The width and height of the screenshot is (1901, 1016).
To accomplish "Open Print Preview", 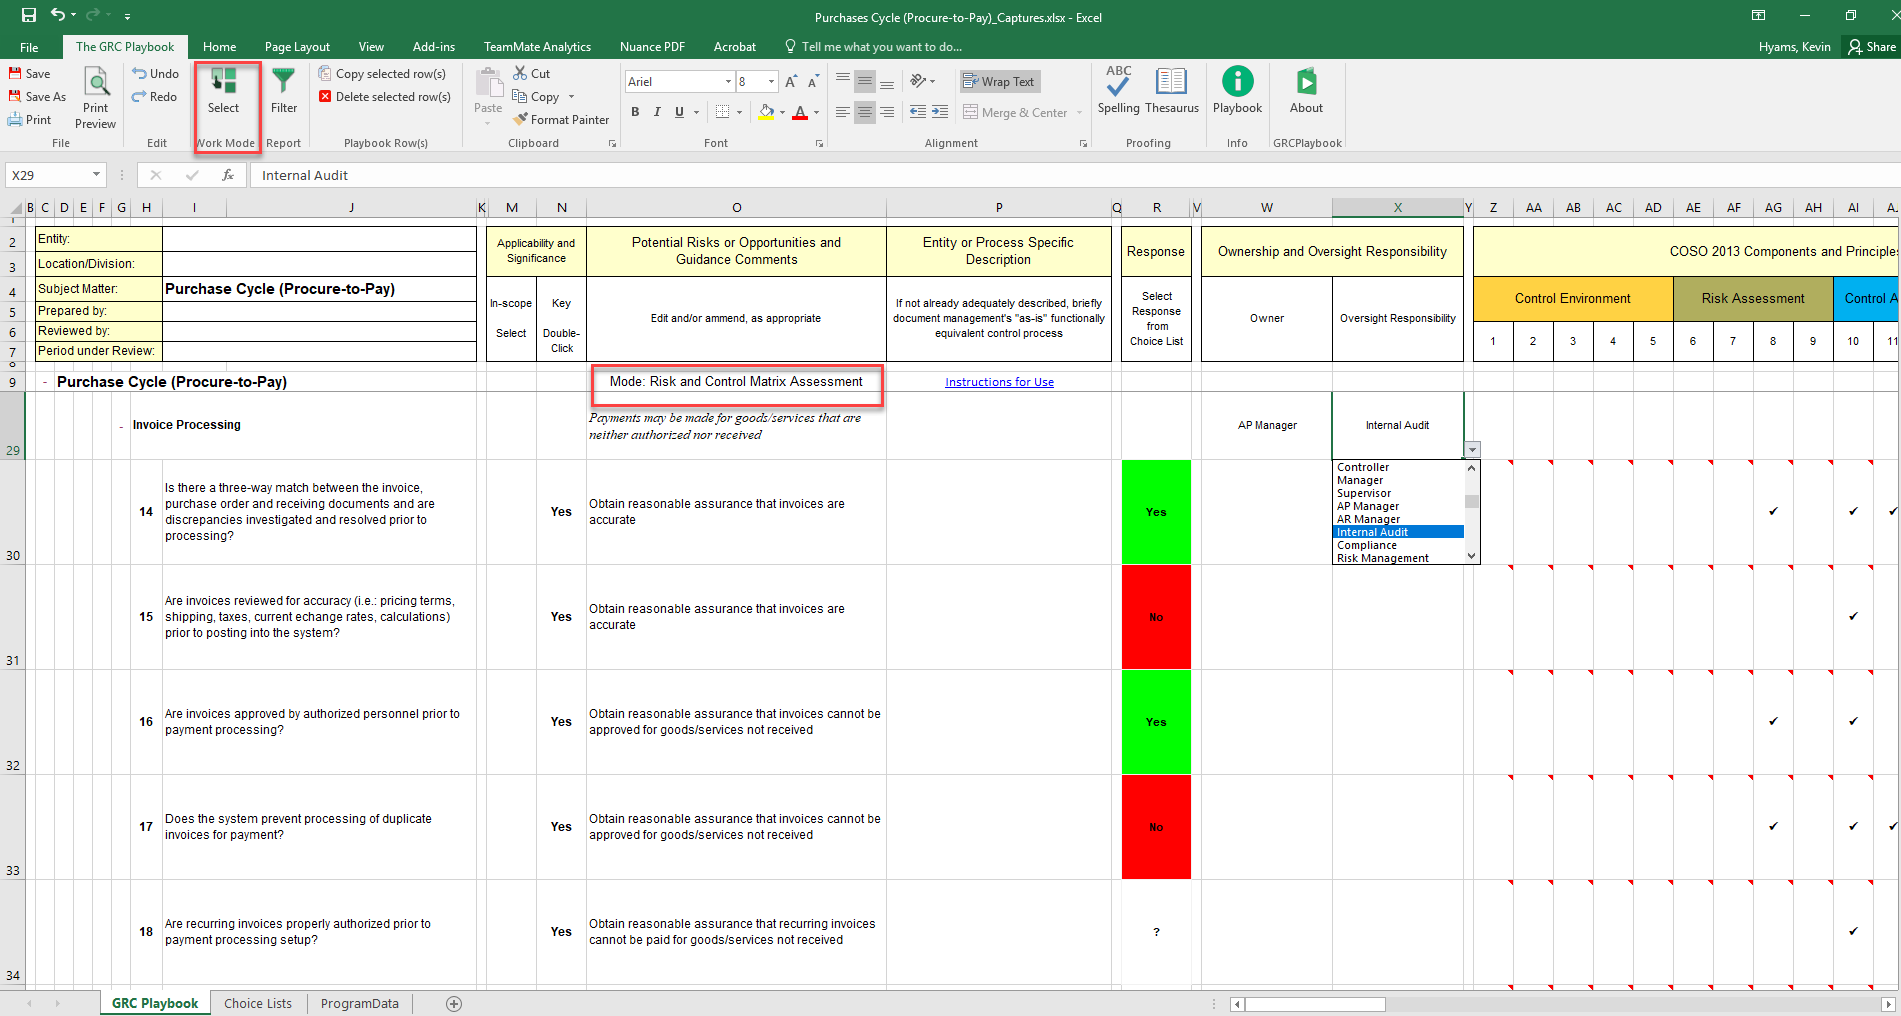I will click(95, 97).
